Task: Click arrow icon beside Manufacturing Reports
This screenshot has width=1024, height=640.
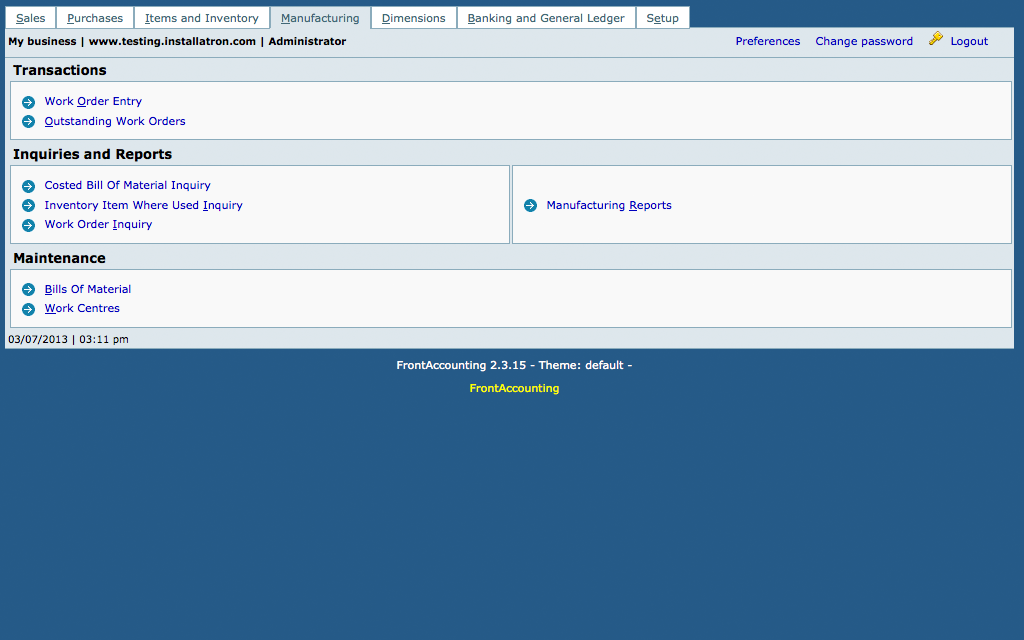Action: click(x=530, y=206)
